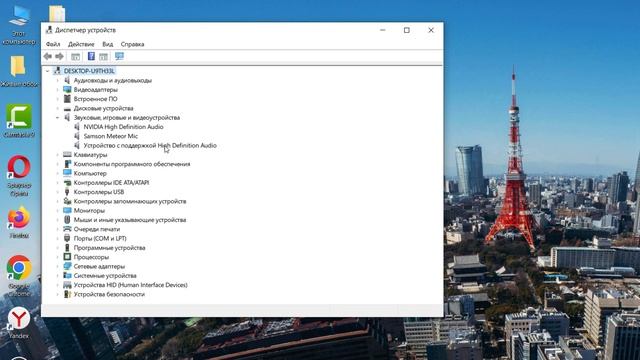Click the Контроллеры IDE ATA/ATAPI icon
The height and width of the screenshot is (360, 640).
tap(67, 182)
